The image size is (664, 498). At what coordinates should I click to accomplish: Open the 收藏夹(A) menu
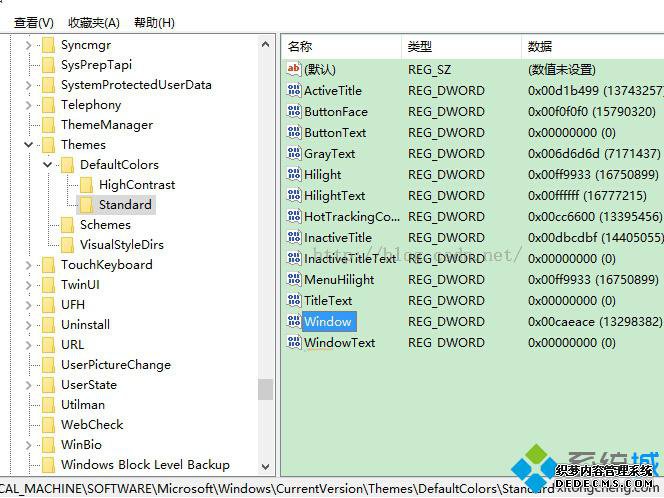click(94, 22)
